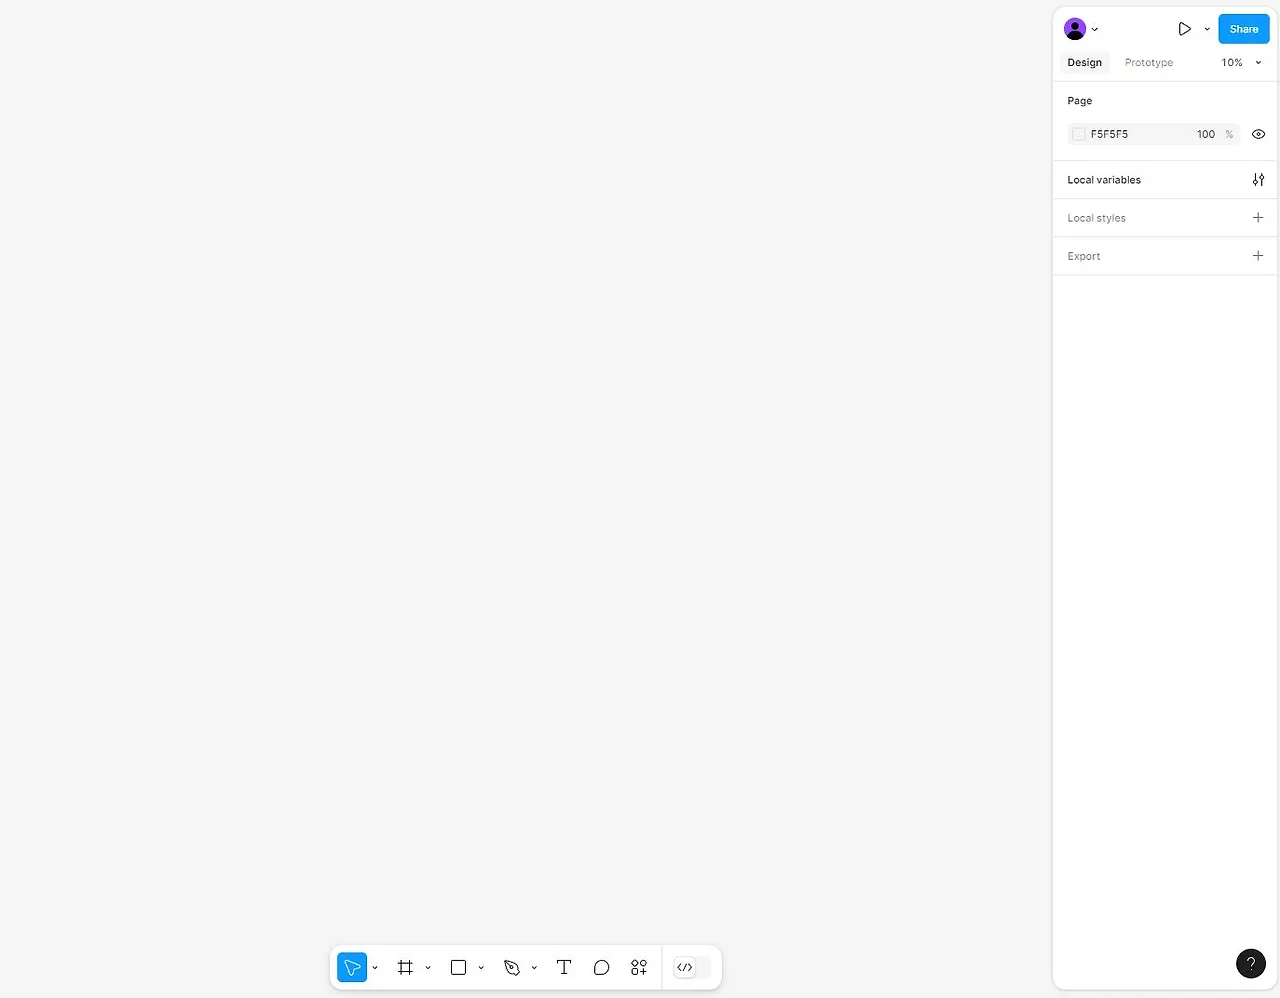Add an export setting with plus
This screenshot has width=1280, height=998.
coord(1258,255)
